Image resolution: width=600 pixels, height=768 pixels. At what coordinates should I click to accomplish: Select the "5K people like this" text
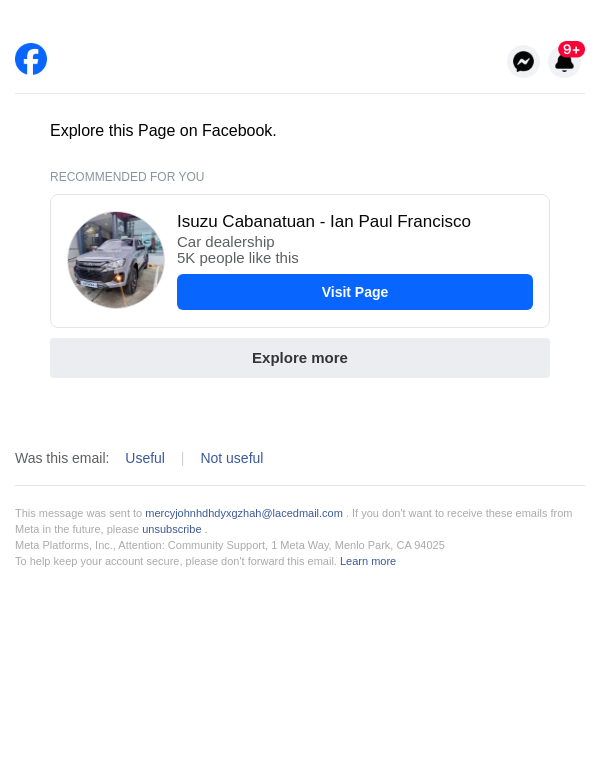coord(238,258)
